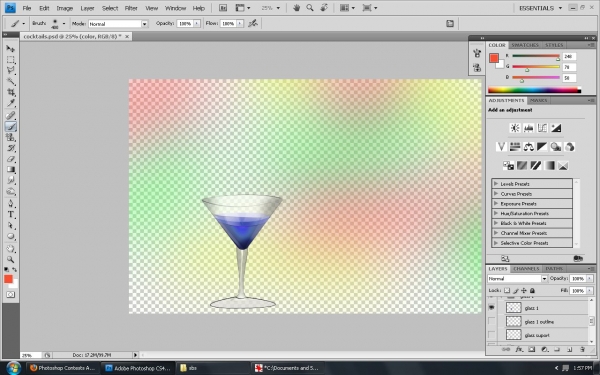Viewport: 600px width, 375px height.
Task: Select the Eyedropper tool
Action: 10,103
